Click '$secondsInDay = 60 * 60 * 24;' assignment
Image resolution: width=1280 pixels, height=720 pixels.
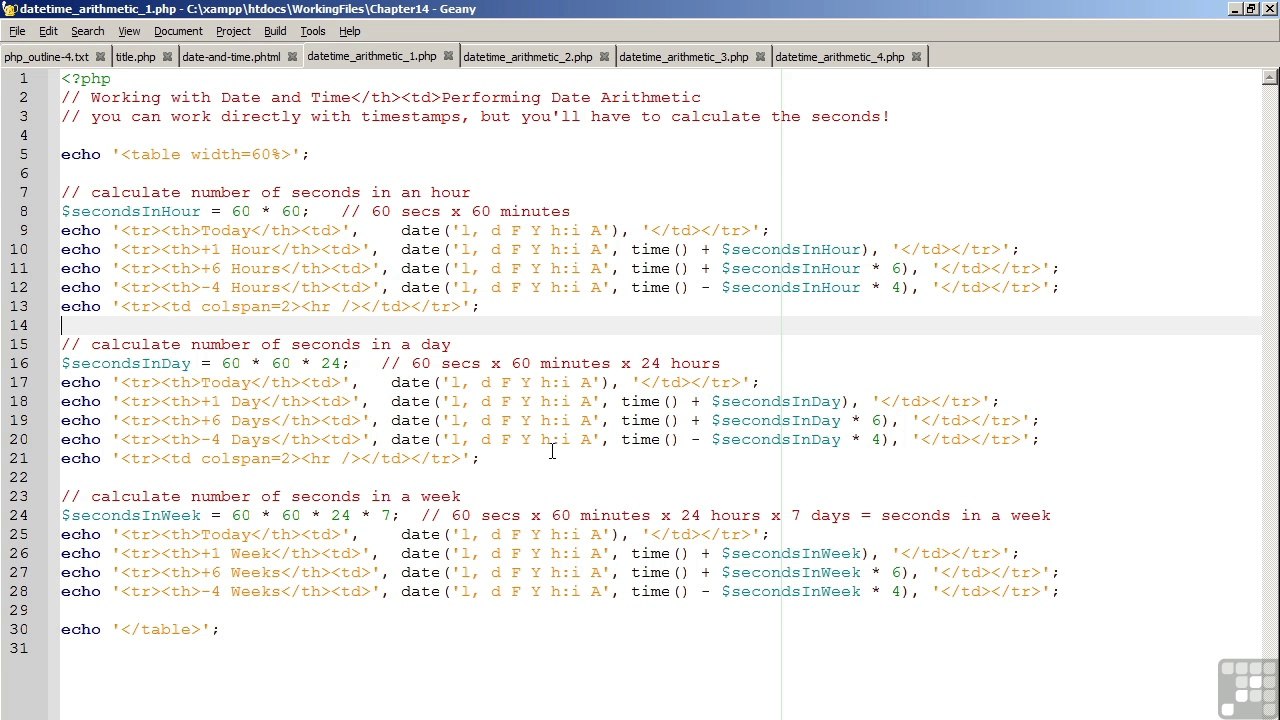(205, 363)
